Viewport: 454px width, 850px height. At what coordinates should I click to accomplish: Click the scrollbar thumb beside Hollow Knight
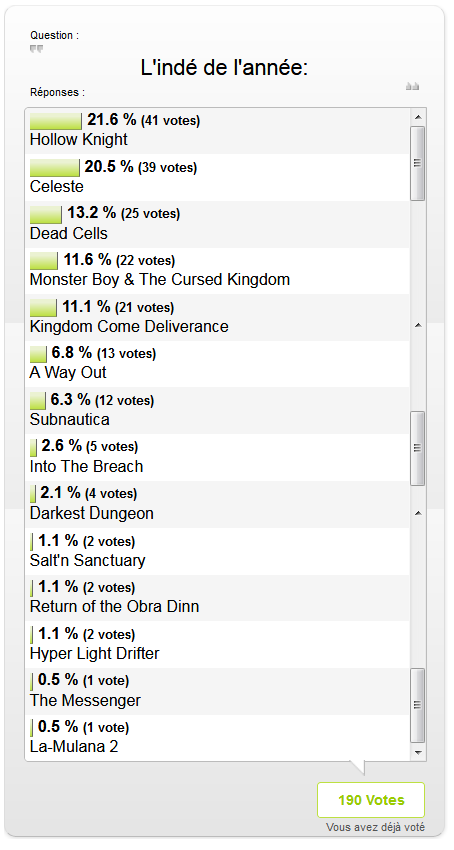[x=418, y=163]
